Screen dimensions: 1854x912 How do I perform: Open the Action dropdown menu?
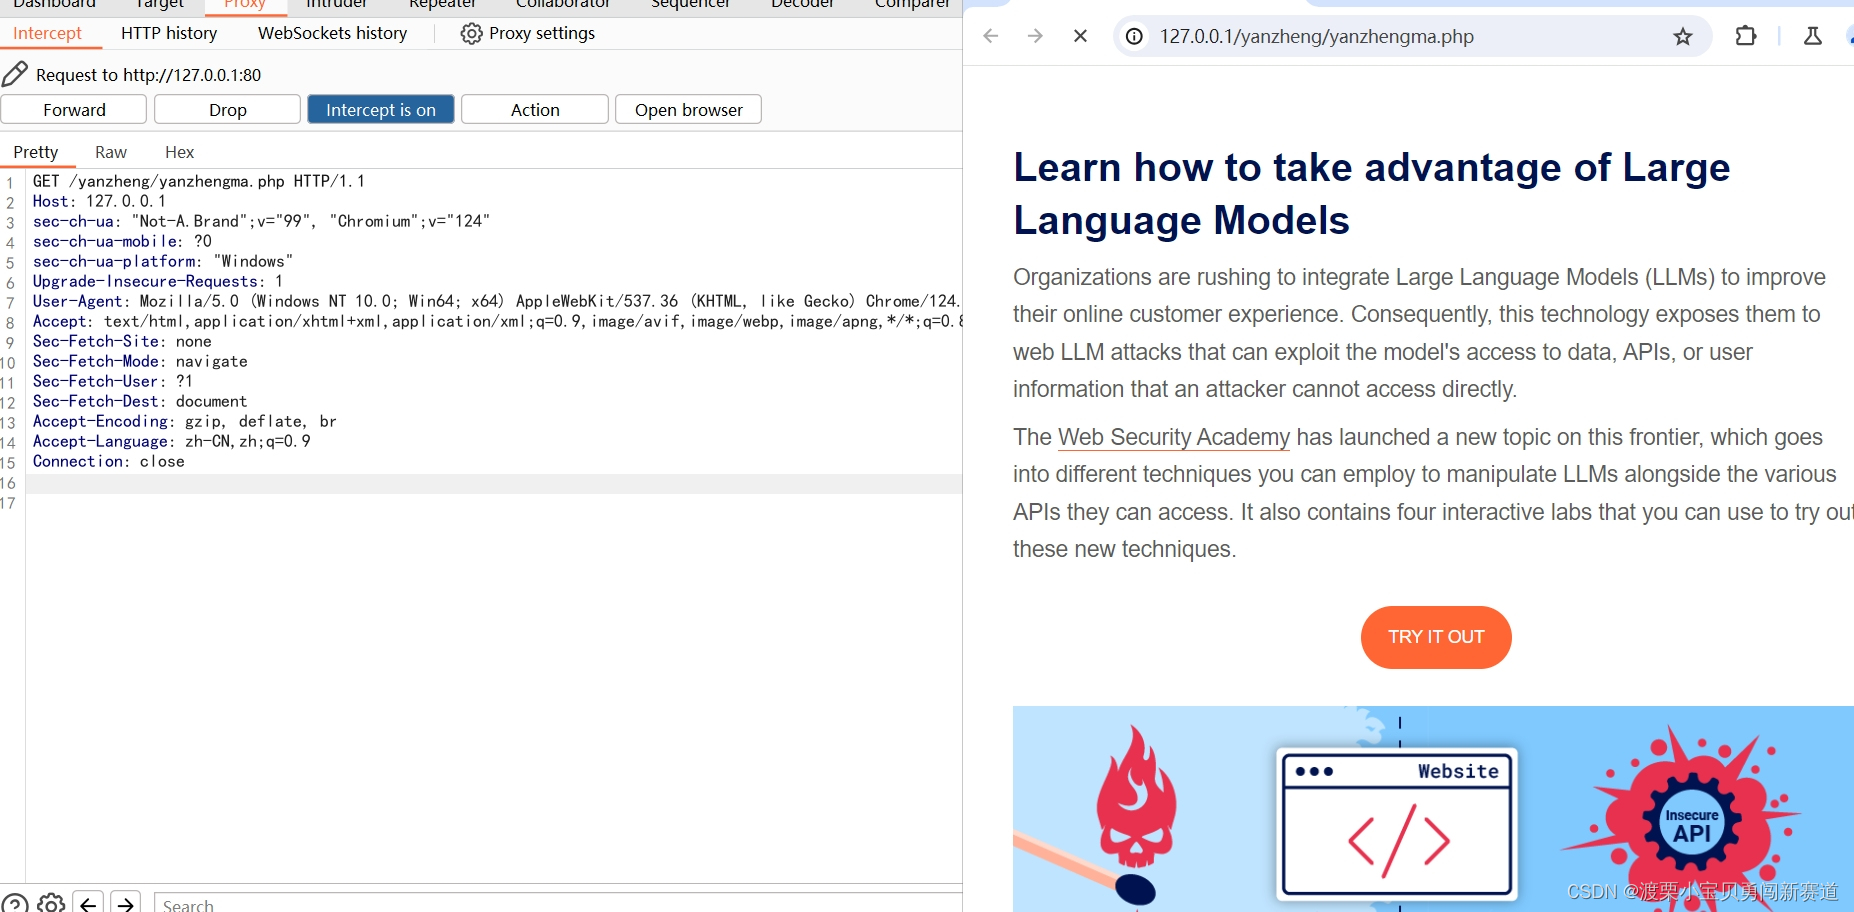535,109
